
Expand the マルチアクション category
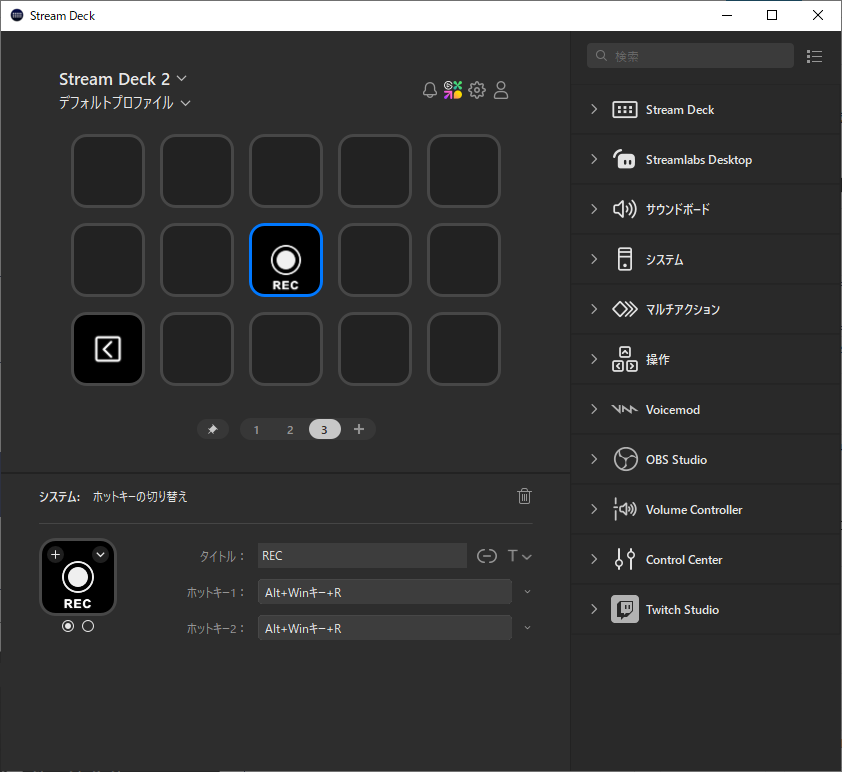click(594, 309)
